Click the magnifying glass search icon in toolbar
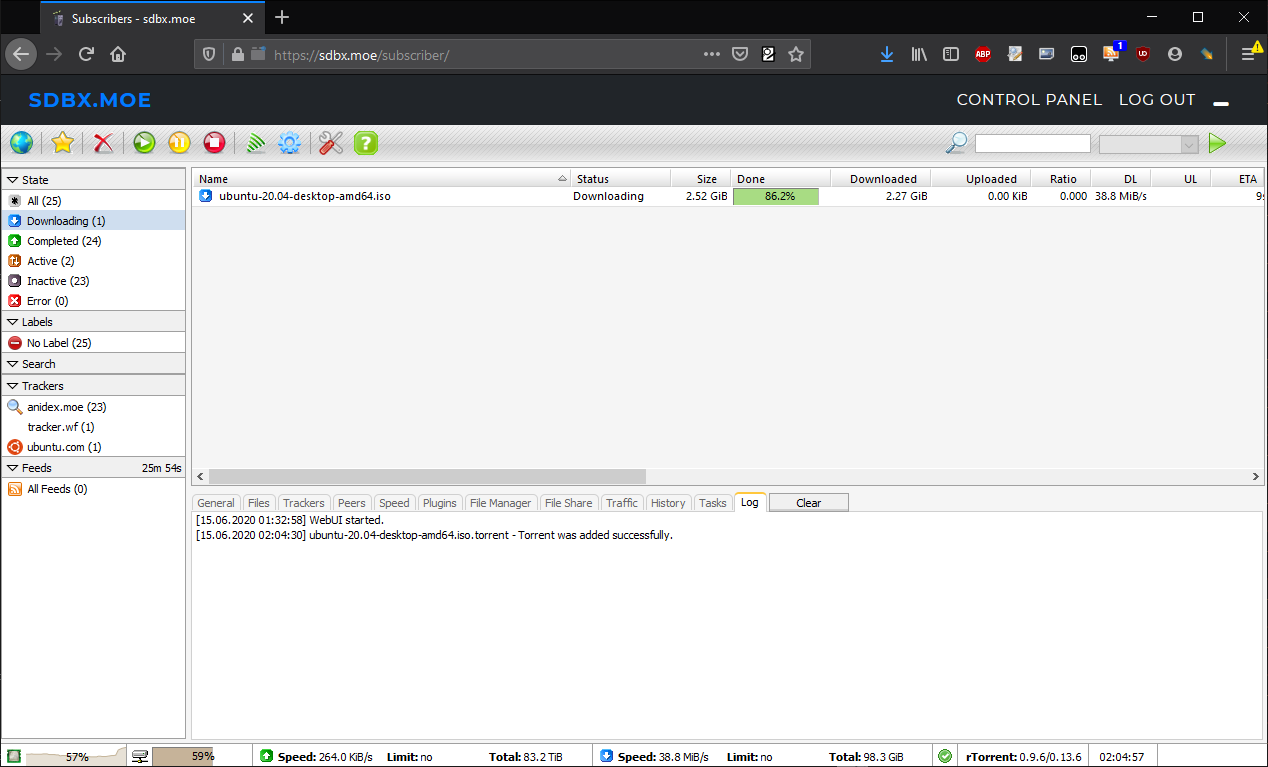1268x767 pixels. 957,143
